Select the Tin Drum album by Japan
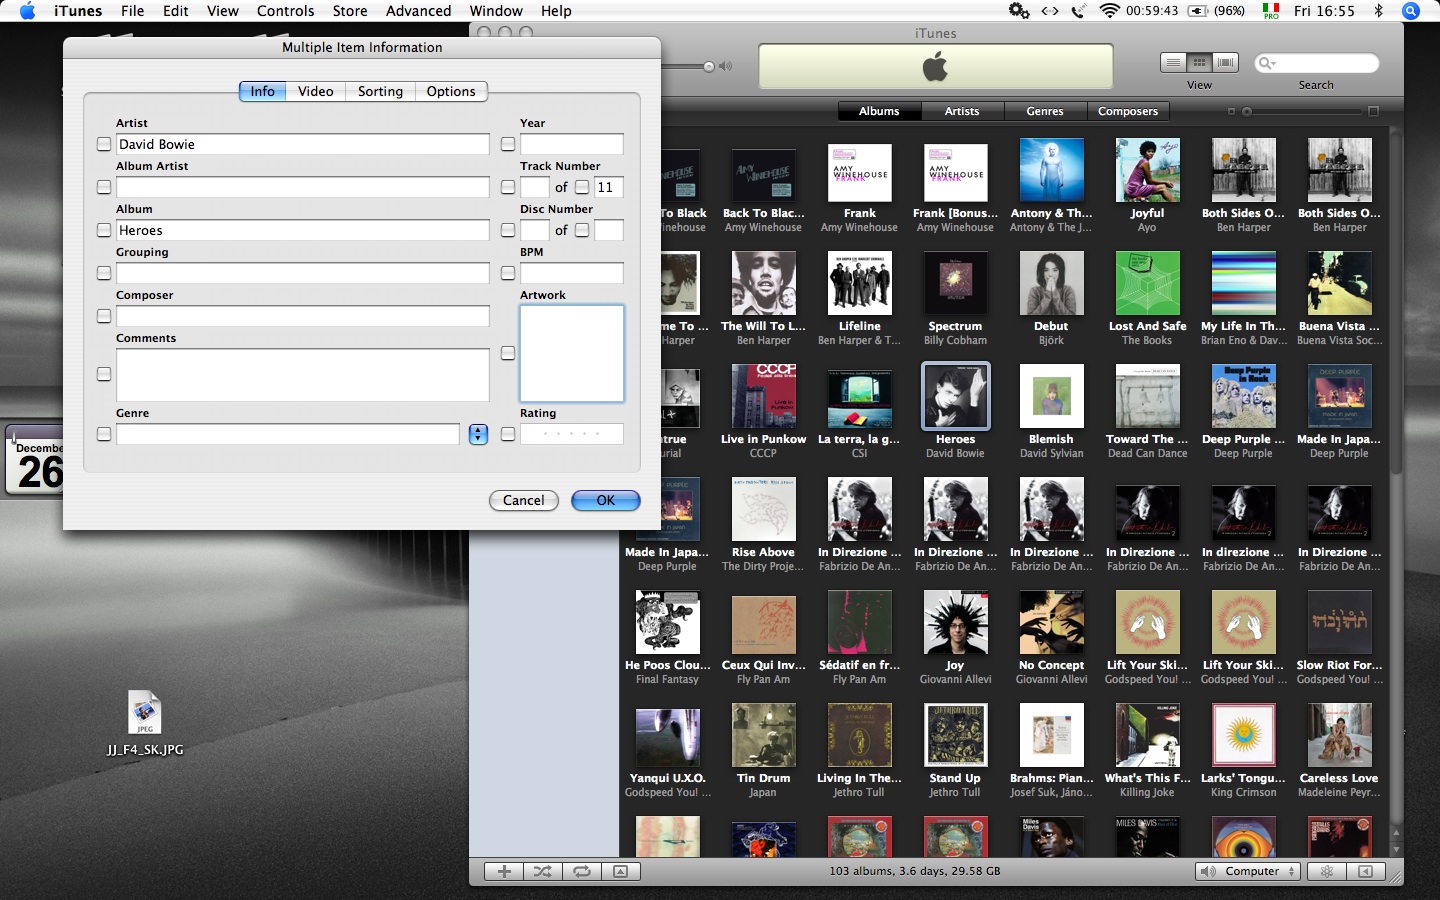 click(x=763, y=735)
